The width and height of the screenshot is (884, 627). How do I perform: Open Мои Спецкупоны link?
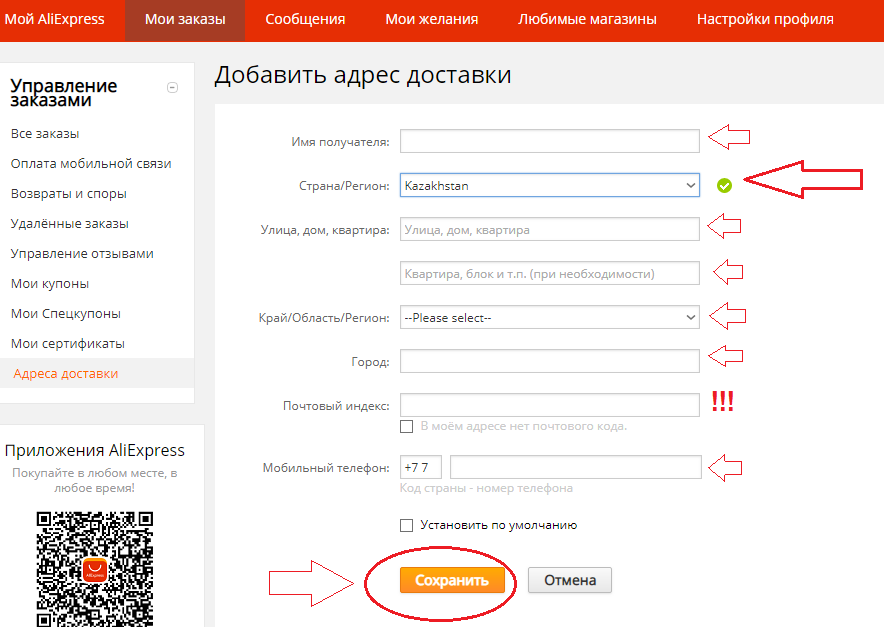pos(65,314)
